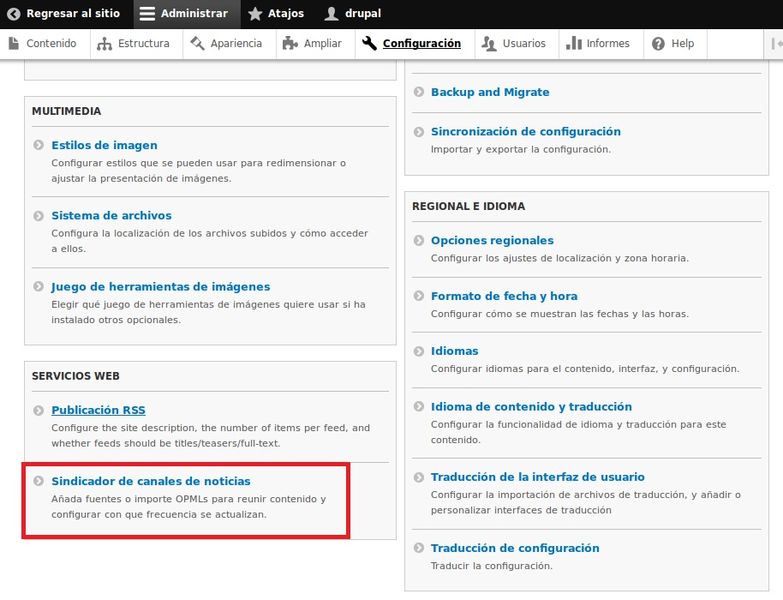
Task: Click arrow bullet next to Traducción de la interfaz
Action: [419, 478]
